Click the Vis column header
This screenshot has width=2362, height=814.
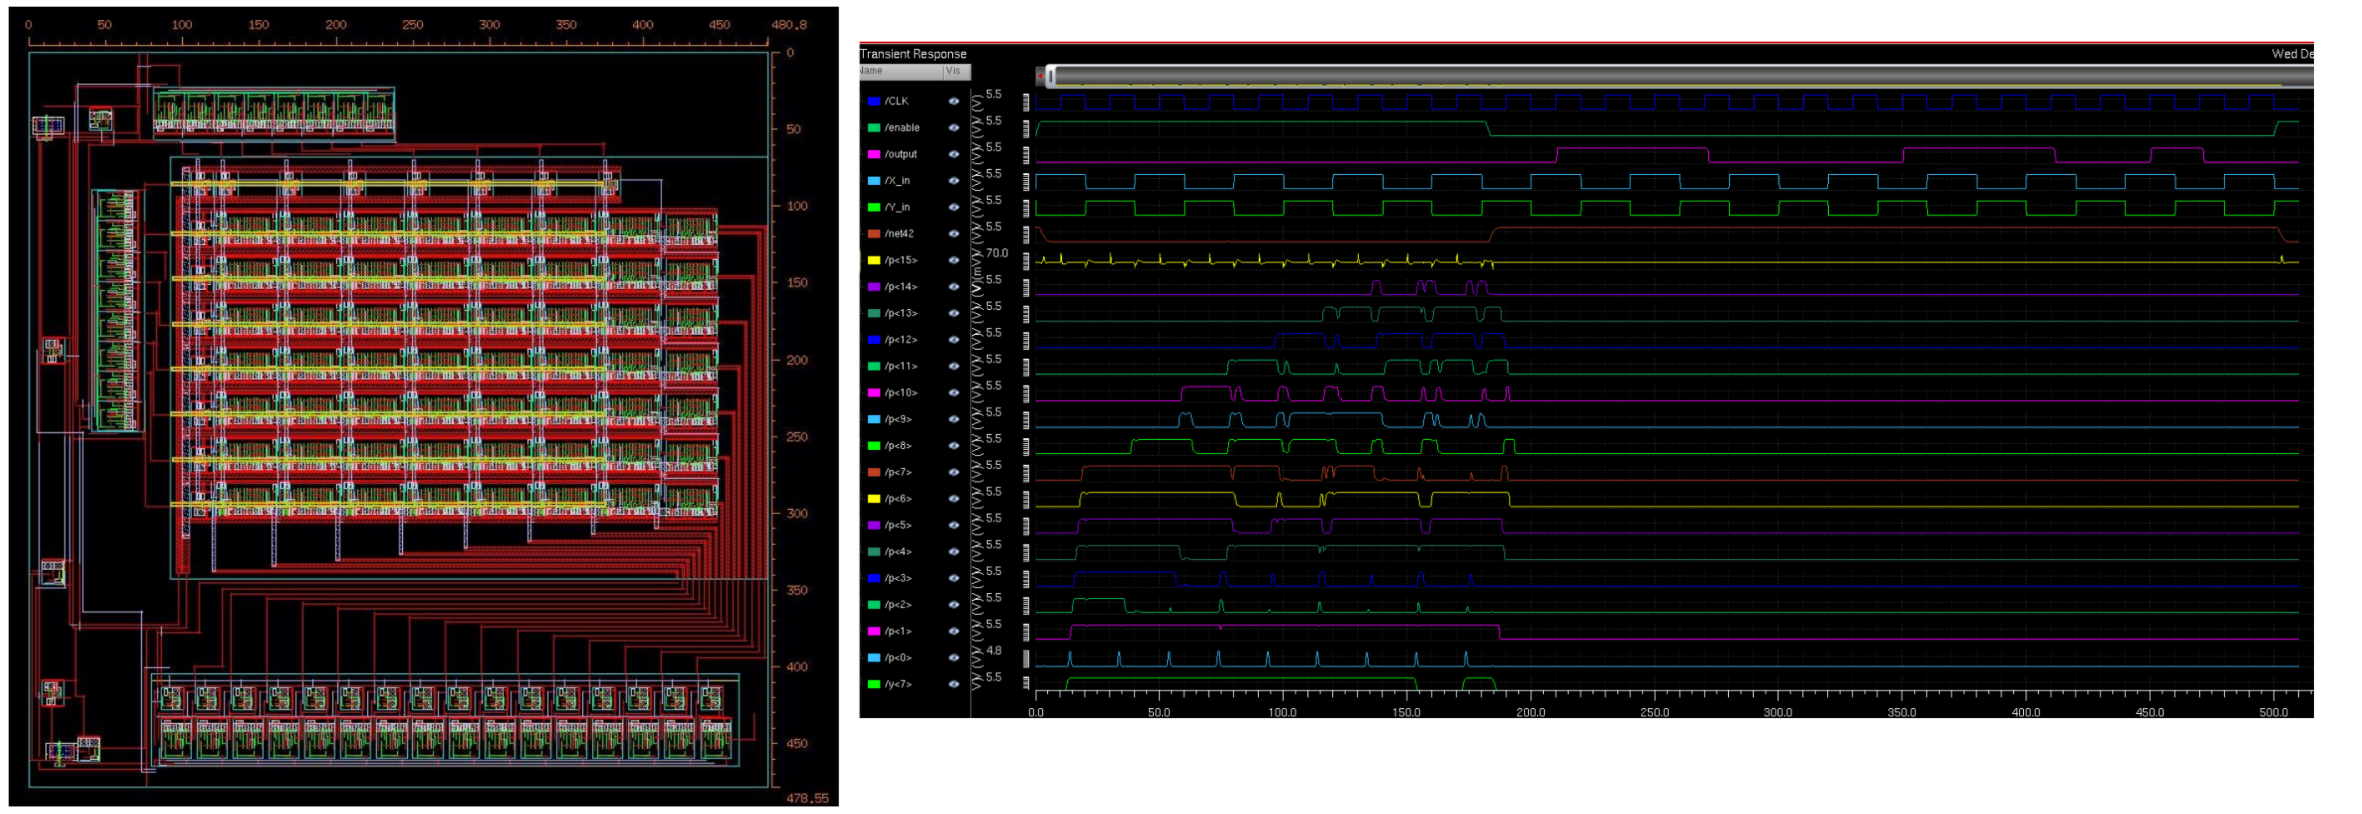(954, 71)
